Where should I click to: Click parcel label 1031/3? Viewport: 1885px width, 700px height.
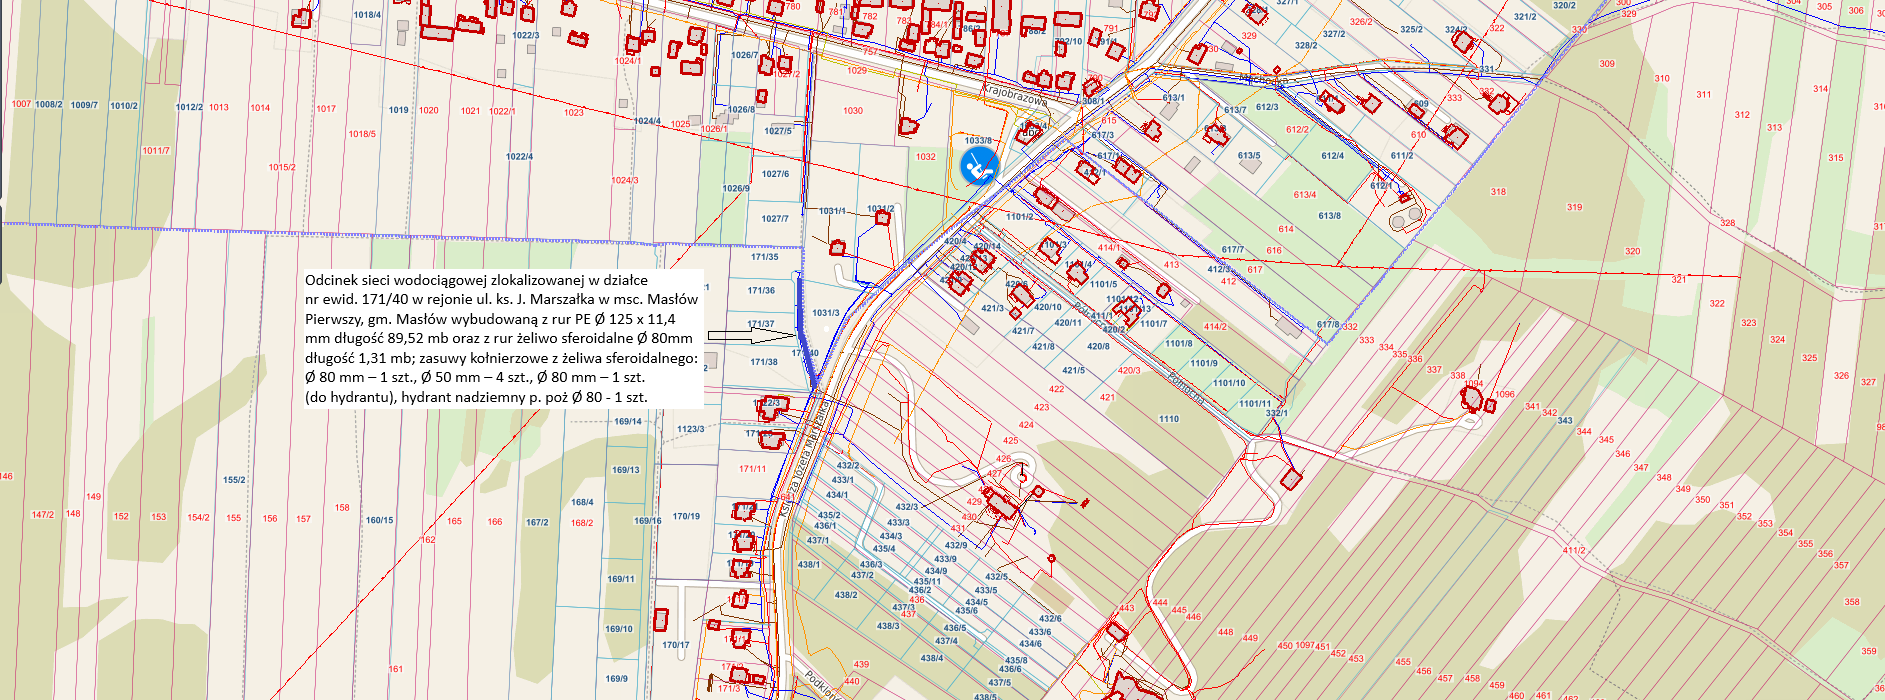coord(826,313)
